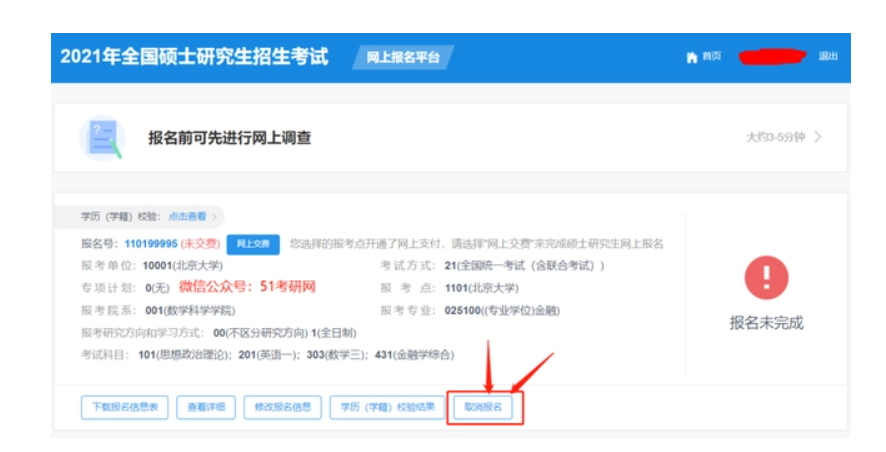886x452 pixels.
Task: Open the 报名前可先进行网上调查 survey banner
Action: point(229,138)
